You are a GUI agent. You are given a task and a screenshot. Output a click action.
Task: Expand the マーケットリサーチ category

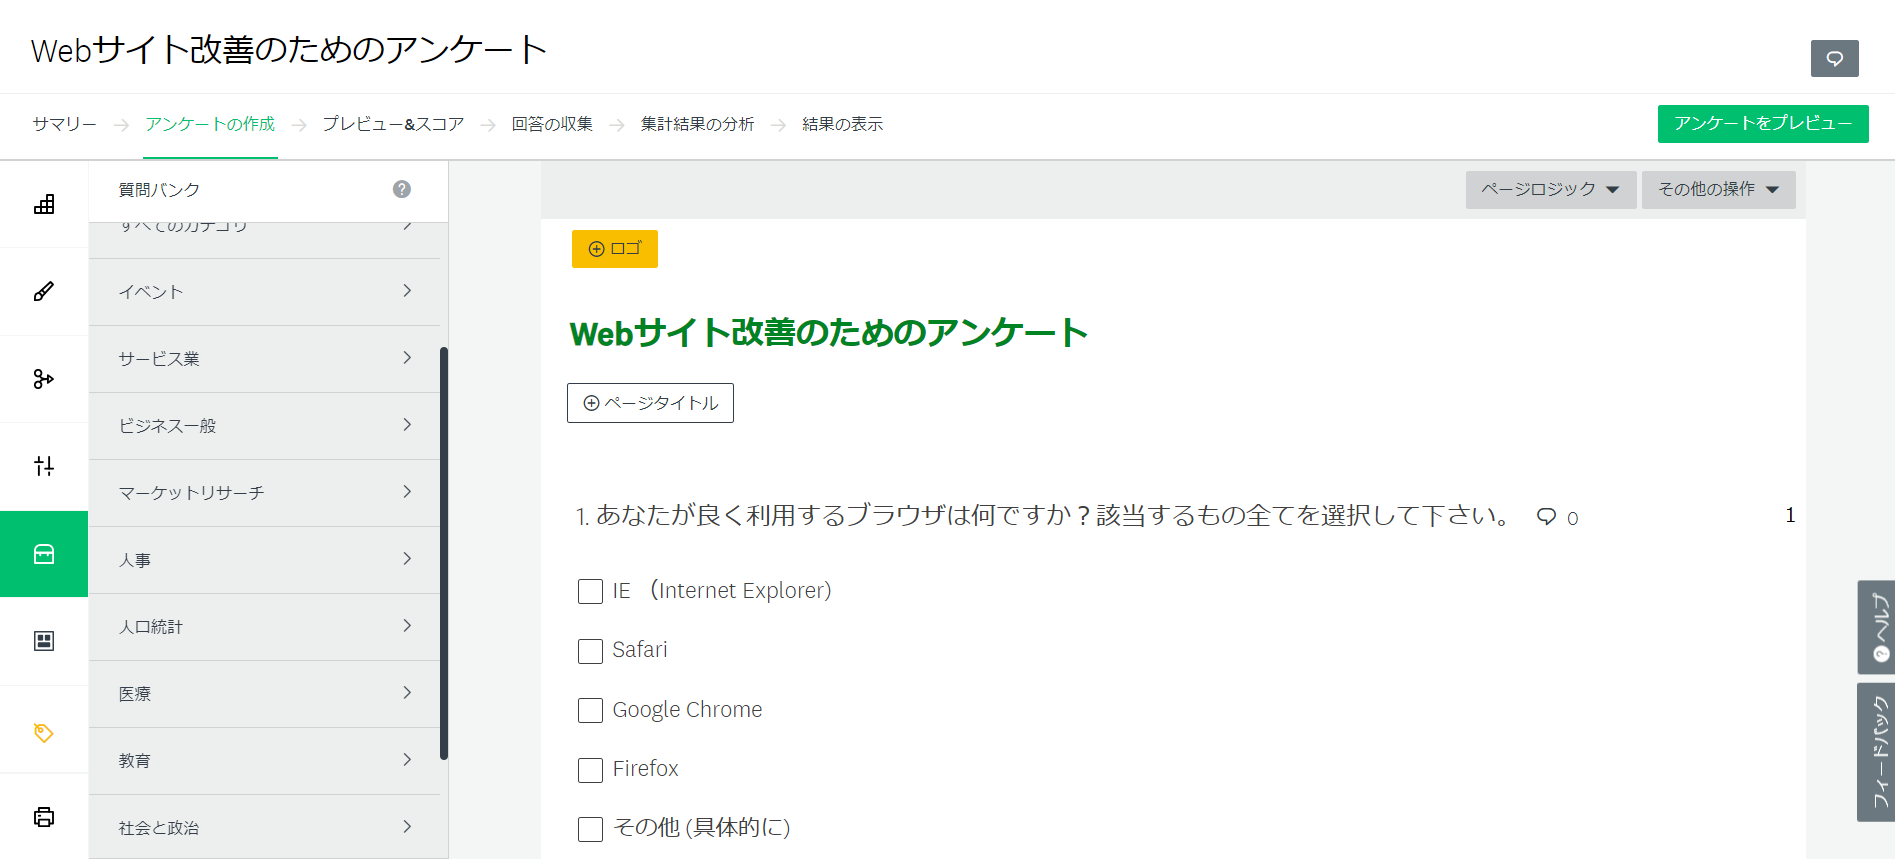click(264, 492)
